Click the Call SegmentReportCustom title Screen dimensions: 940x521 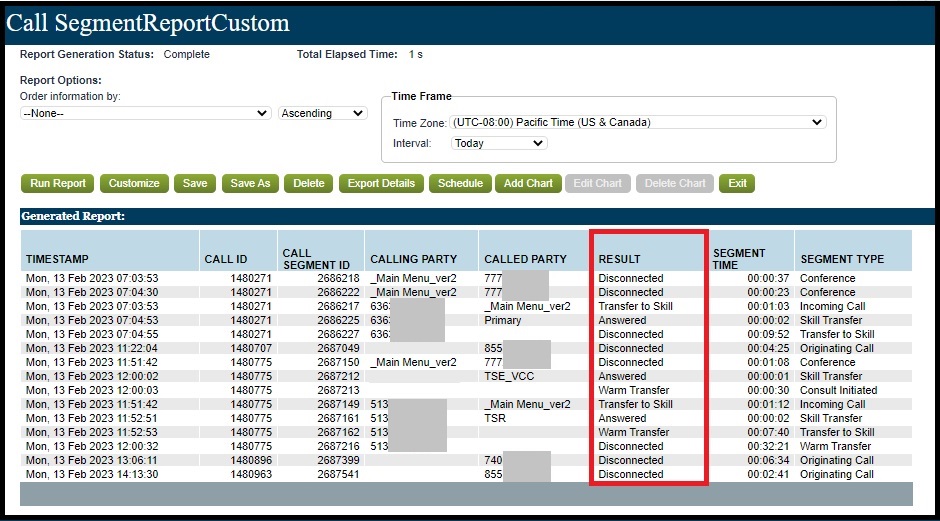click(147, 23)
